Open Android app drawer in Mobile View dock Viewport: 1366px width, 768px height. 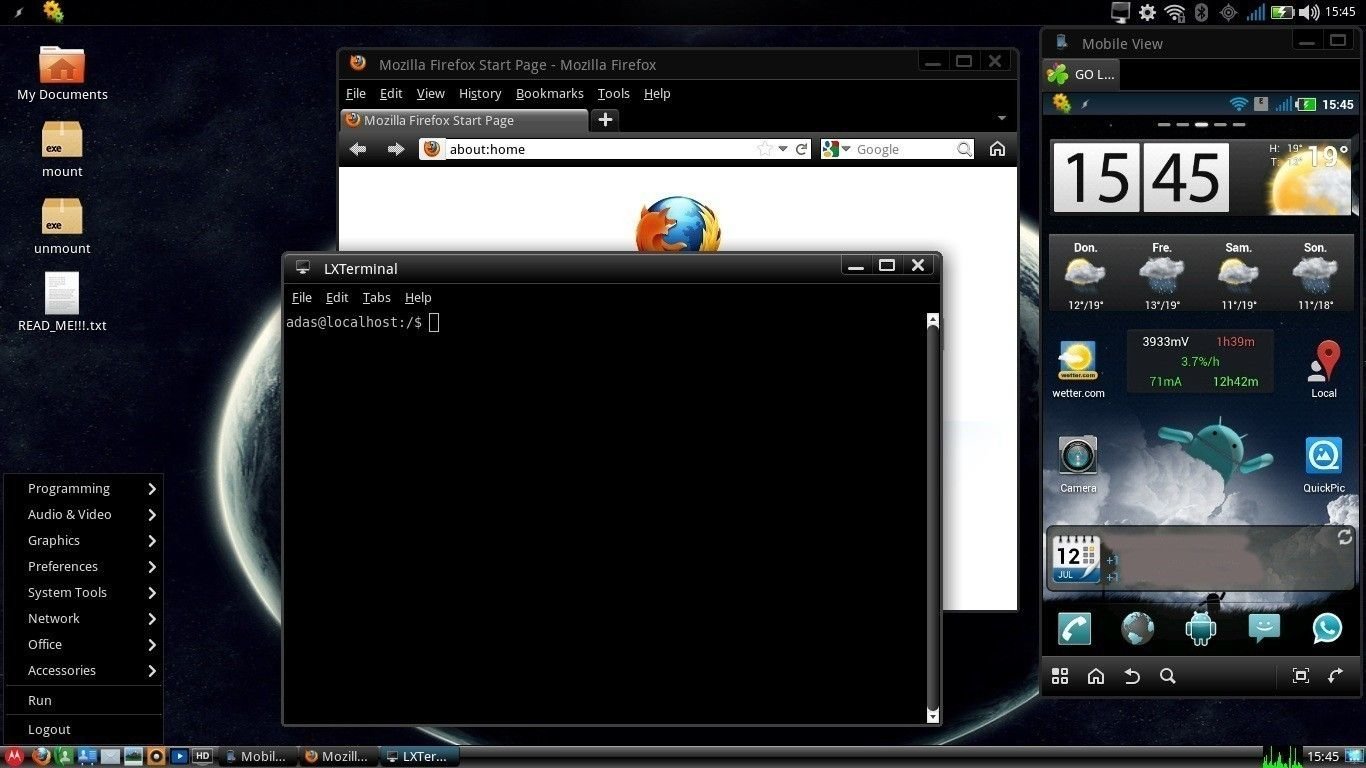click(x=1200, y=628)
